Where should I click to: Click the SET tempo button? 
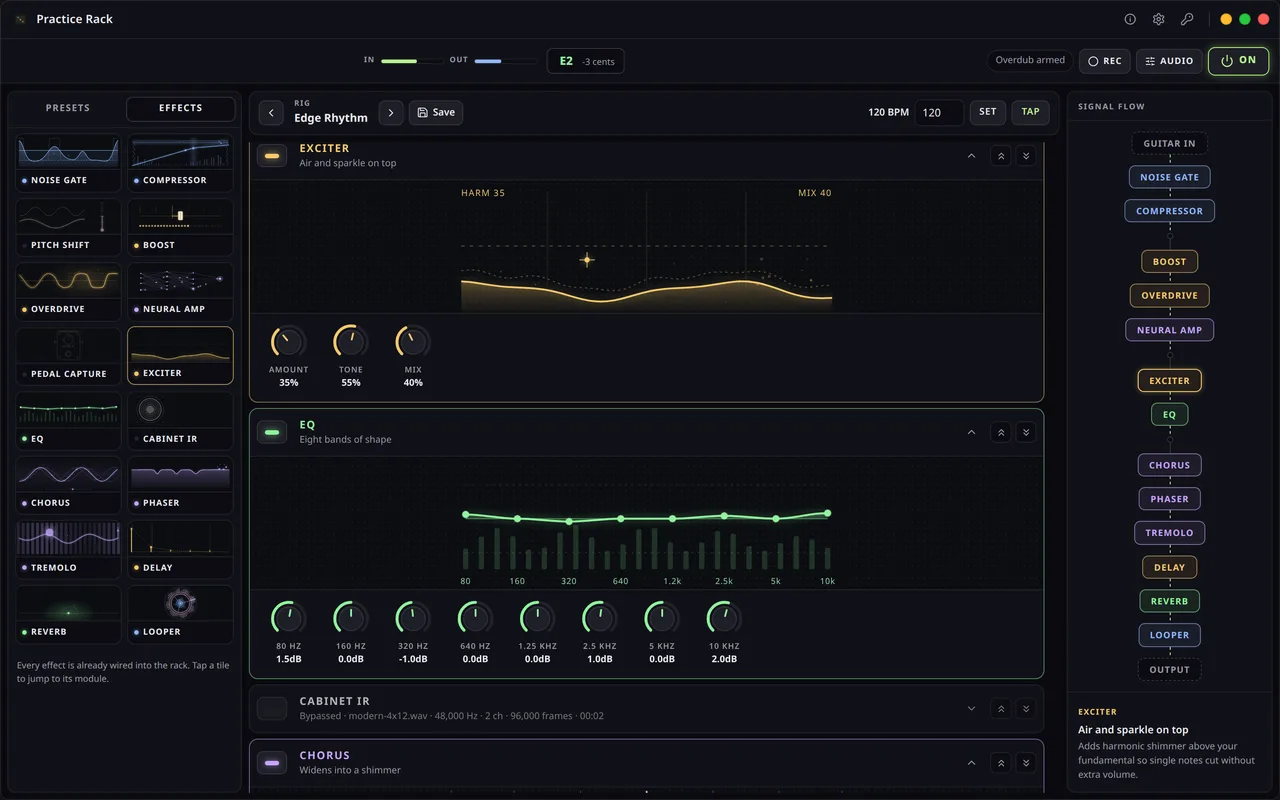pyautogui.click(x=988, y=112)
